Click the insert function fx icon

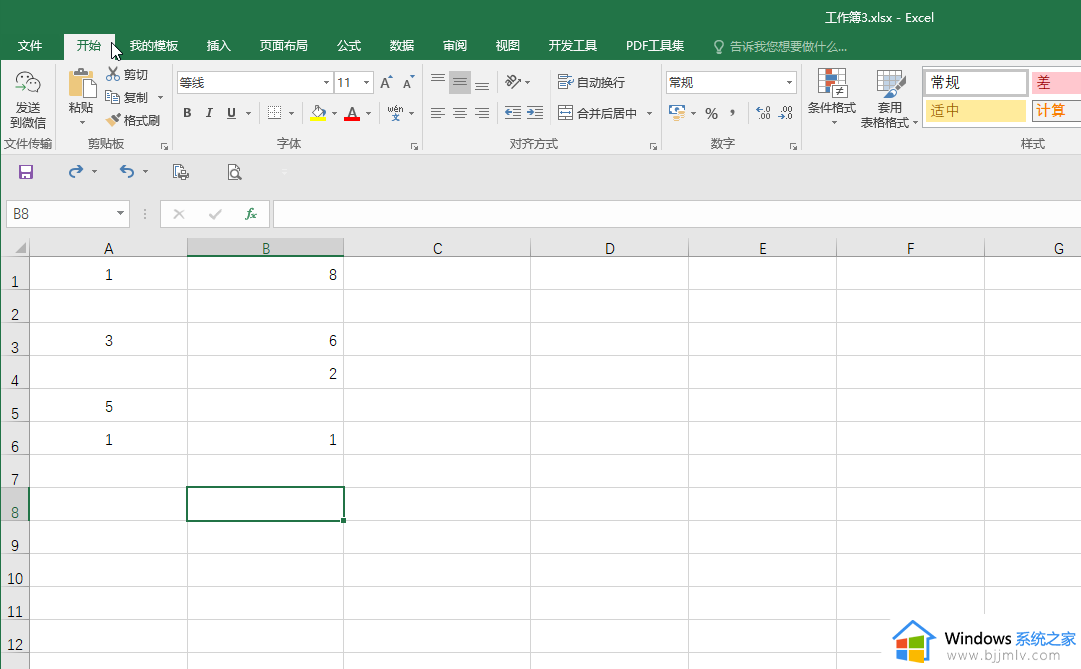coord(251,214)
